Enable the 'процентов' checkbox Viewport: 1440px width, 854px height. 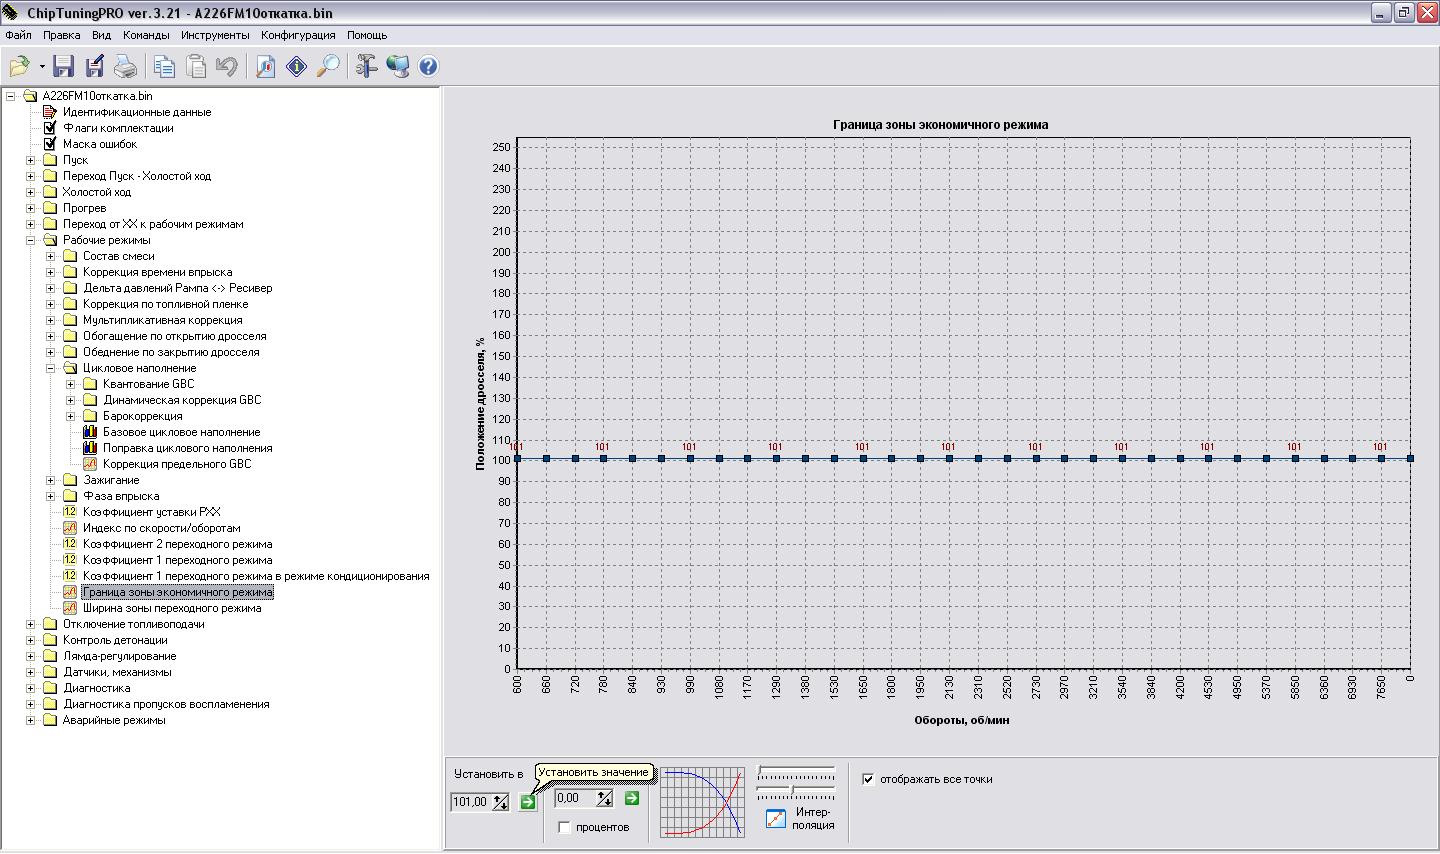click(564, 827)
